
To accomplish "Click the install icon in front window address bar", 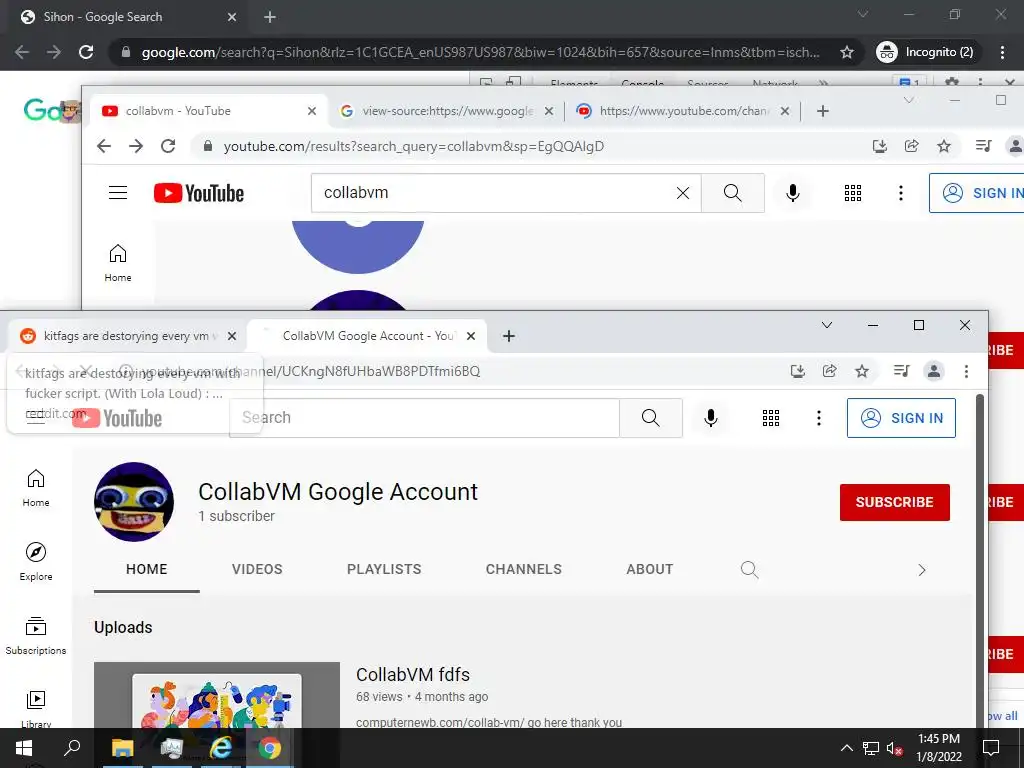I will click(x=797, y=372).
